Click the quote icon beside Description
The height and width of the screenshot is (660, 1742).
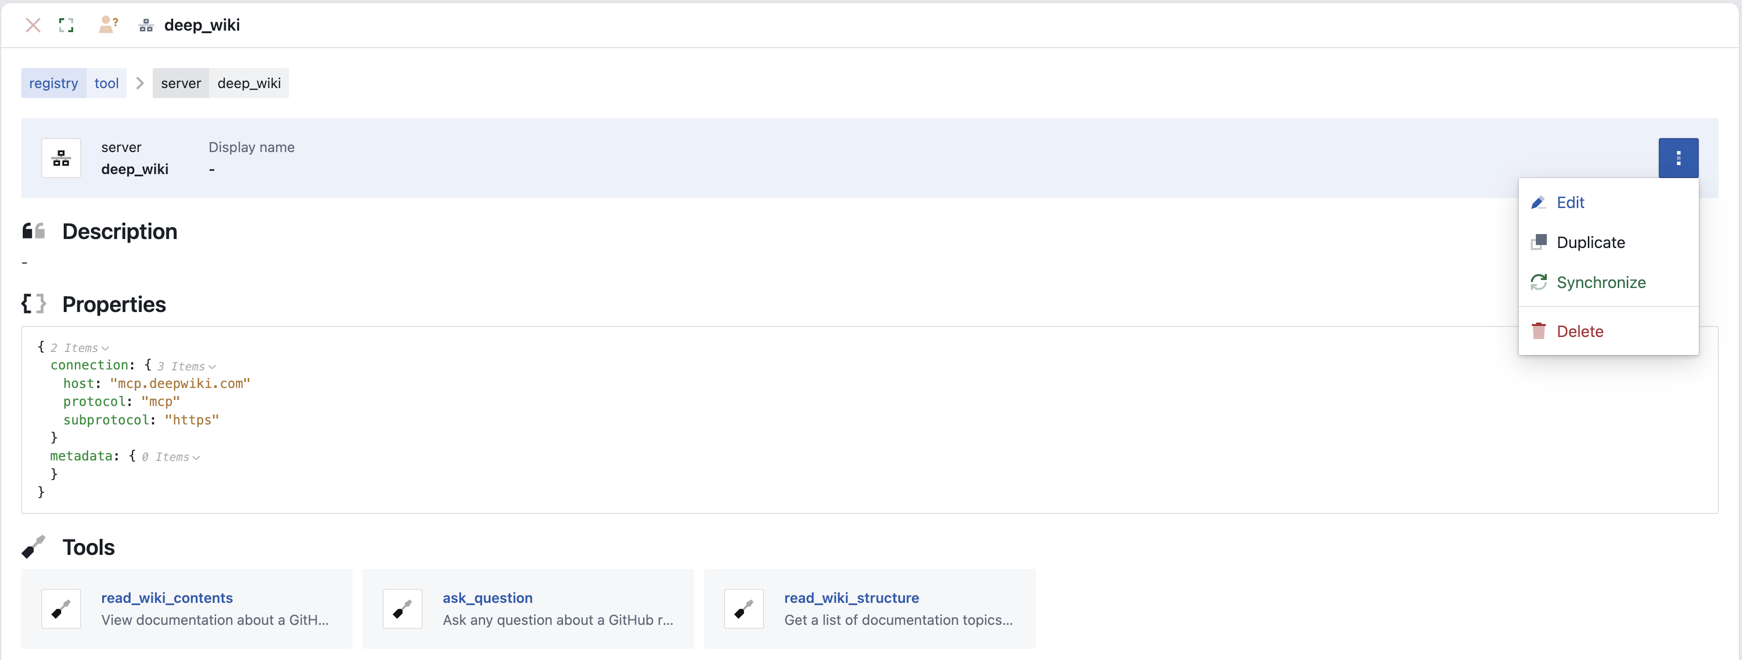point(34,231)
